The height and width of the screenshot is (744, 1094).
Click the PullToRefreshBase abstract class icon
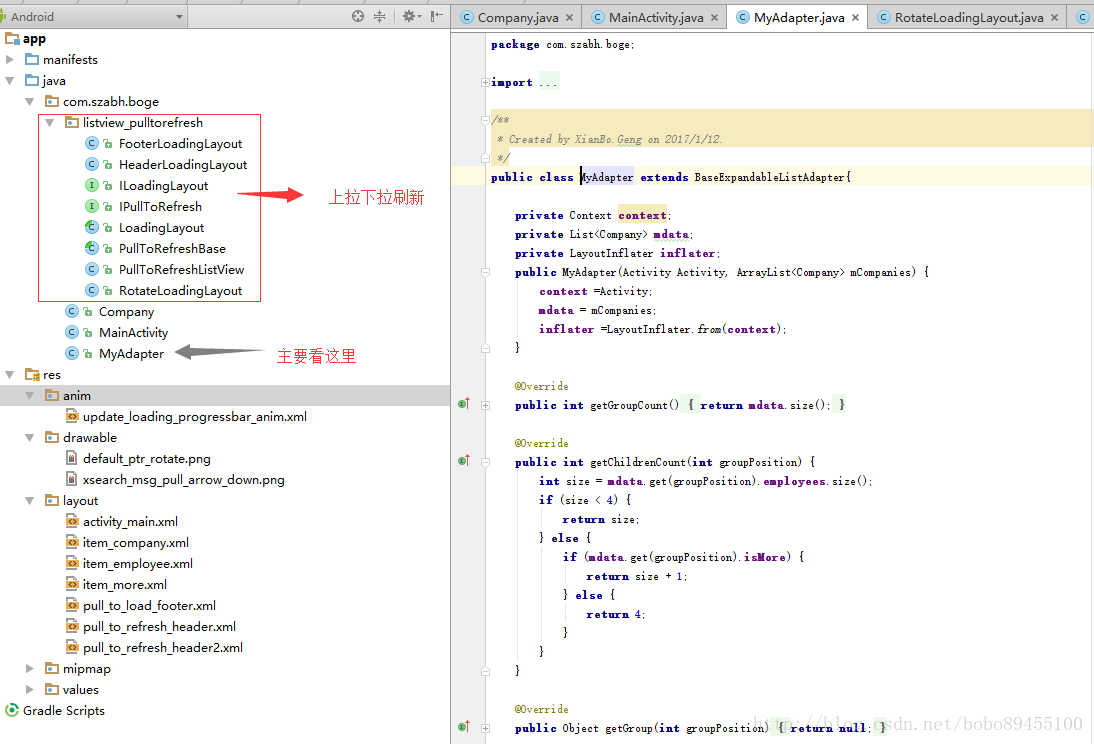(x=91, y=248)
